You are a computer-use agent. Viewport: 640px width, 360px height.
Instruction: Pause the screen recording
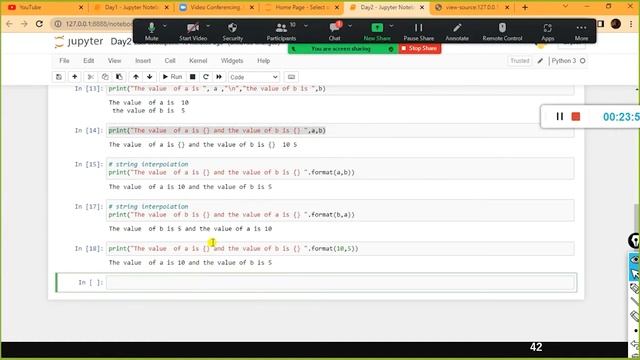click(x=560, y=117)
